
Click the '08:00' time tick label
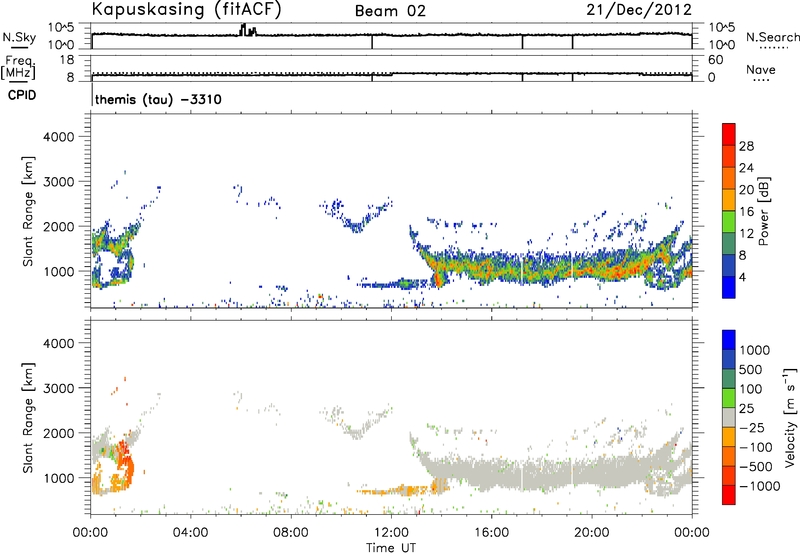point(291,533)
